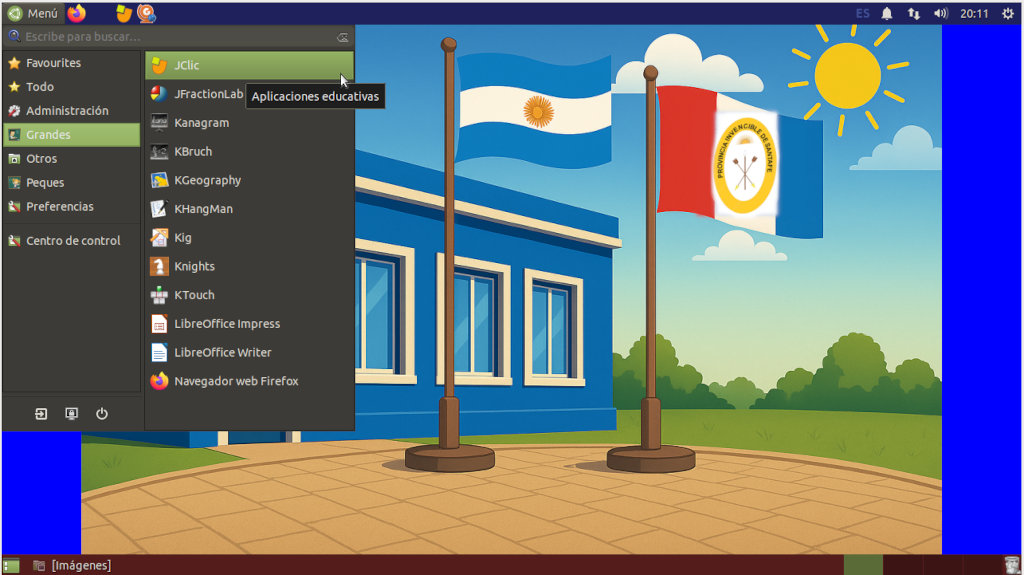Open the Favourites category
The width and height of the screenshot is (1024, 575).
click(x=53, y=63)
